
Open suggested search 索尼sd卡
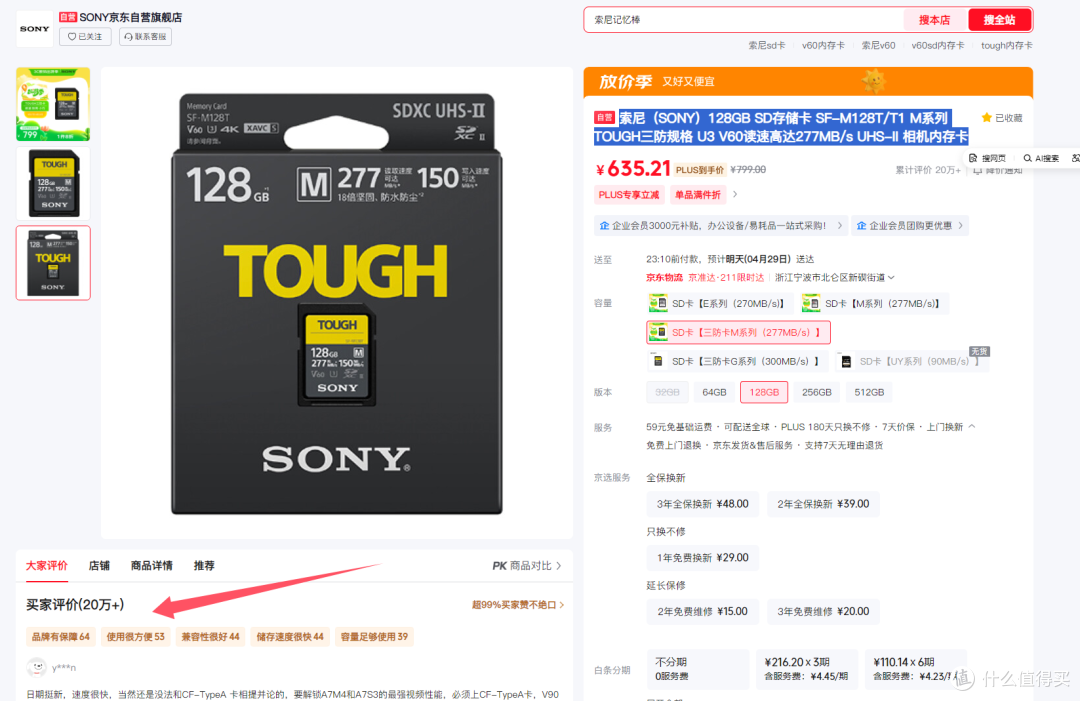767,45
